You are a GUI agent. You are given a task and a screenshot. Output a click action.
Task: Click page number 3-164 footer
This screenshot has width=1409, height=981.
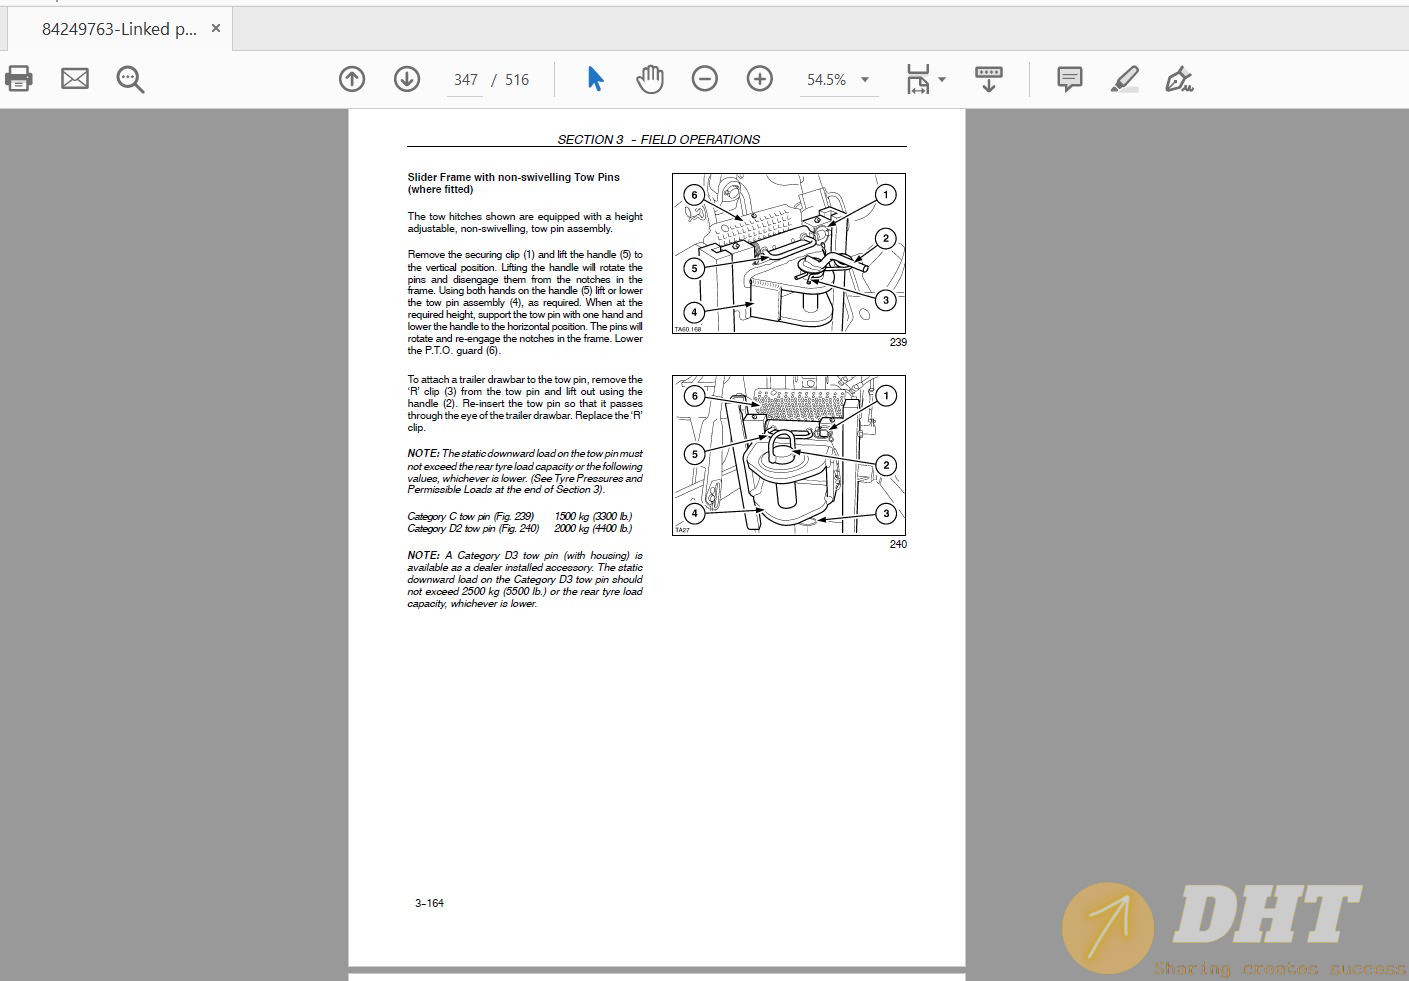[429, 903]
